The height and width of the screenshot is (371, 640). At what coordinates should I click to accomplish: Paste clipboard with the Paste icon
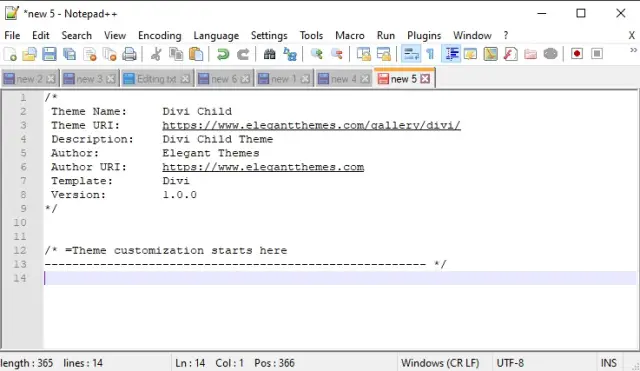pos(196,54)
